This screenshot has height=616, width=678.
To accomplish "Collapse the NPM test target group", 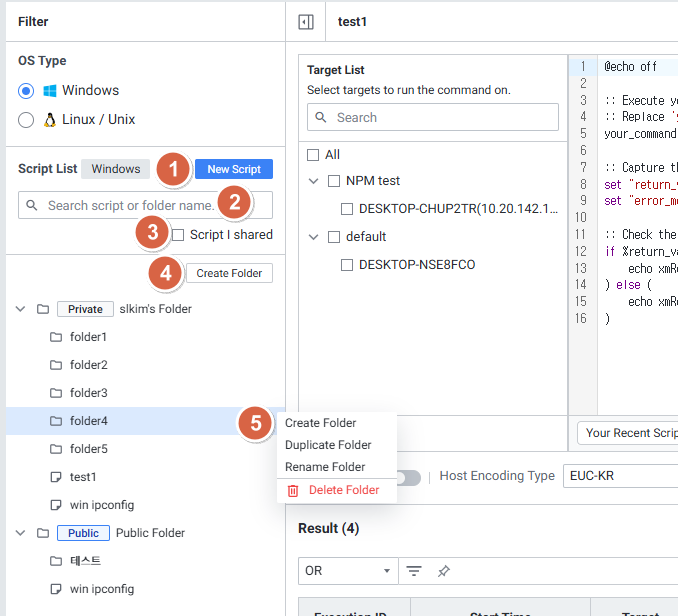I will pyautogui.click(x=314, y=181).
